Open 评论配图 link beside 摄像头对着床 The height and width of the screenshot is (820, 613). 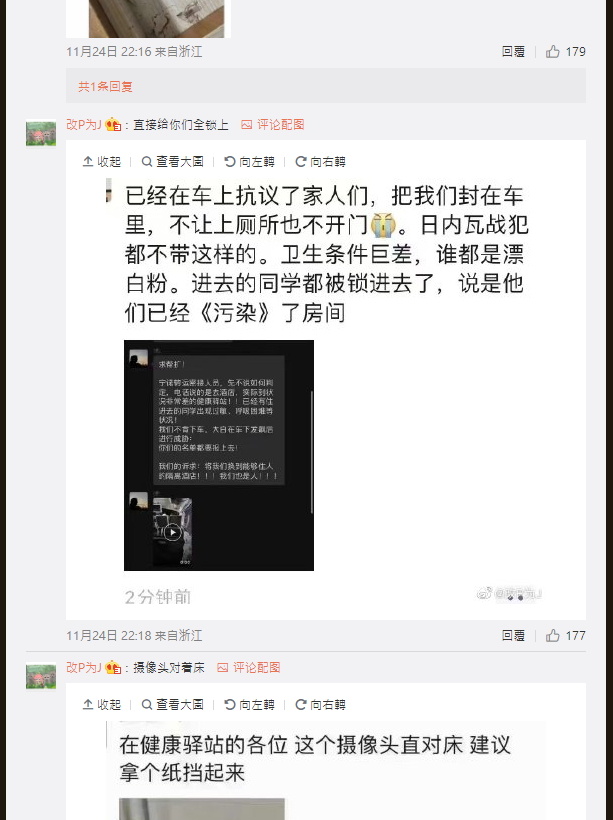coord(249,667)
